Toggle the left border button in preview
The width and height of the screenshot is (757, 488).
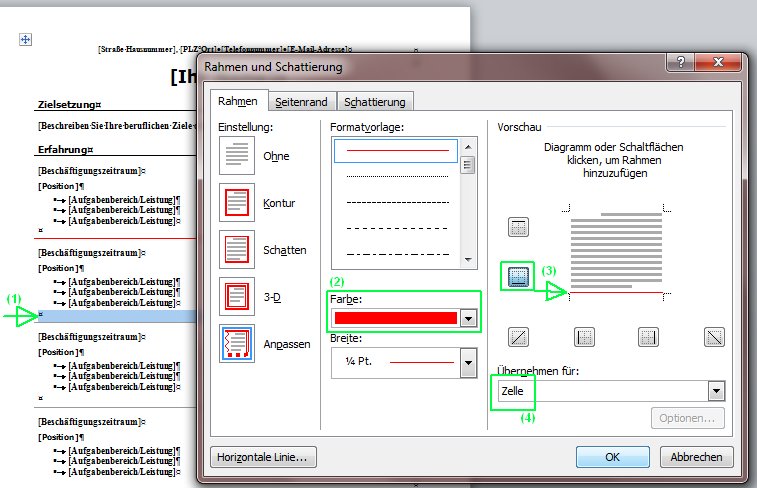coord(585,337)
